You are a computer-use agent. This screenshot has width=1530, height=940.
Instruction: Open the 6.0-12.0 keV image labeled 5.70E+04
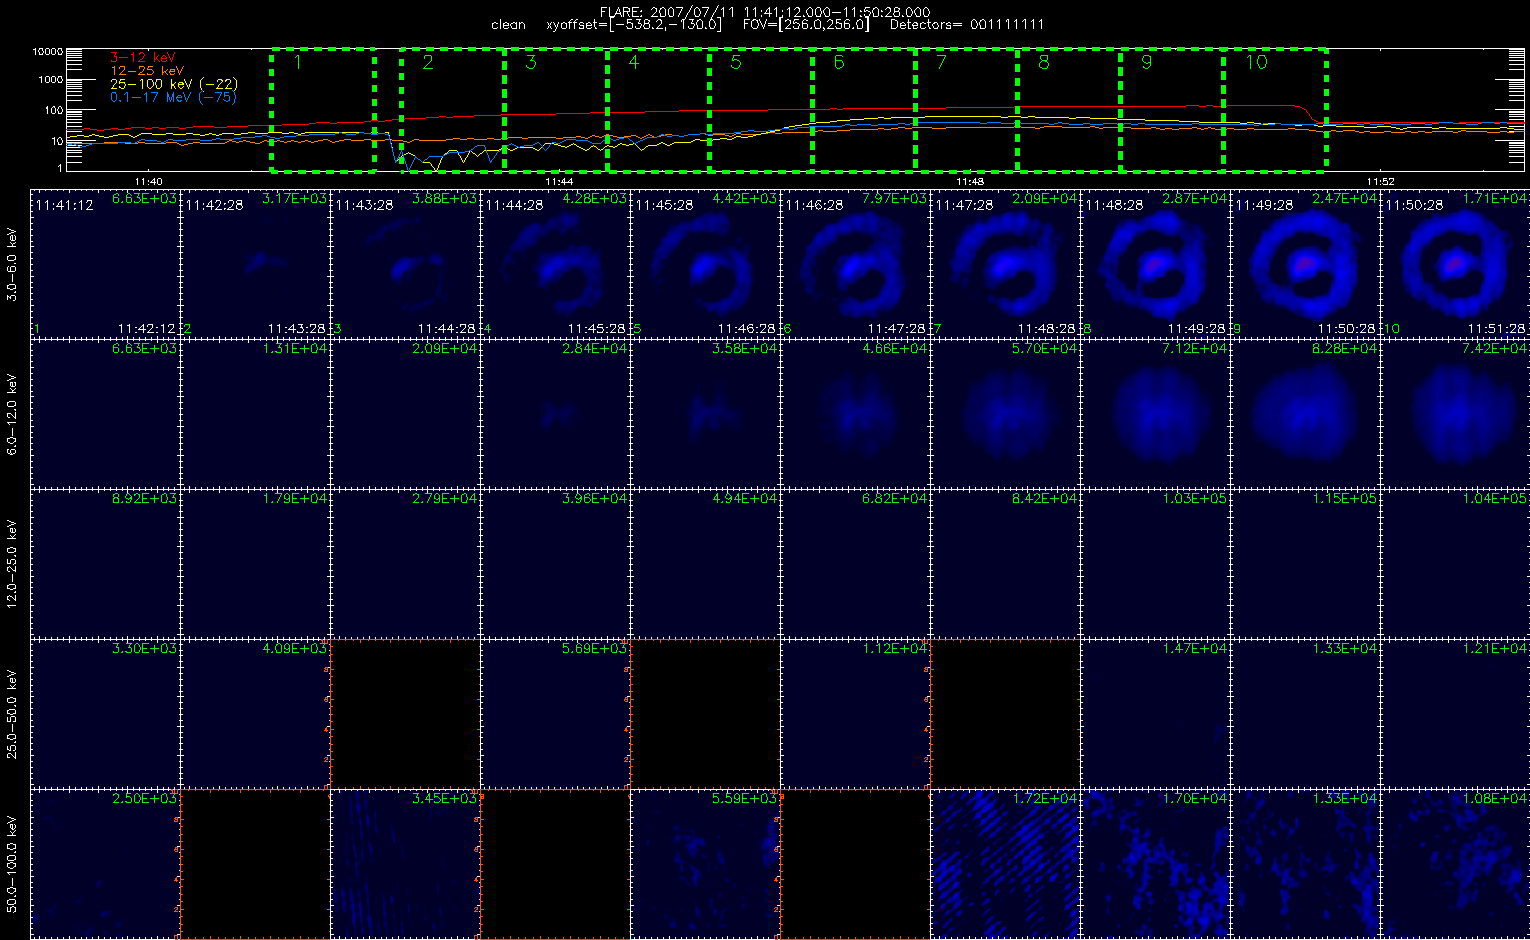pos(1005,414)
